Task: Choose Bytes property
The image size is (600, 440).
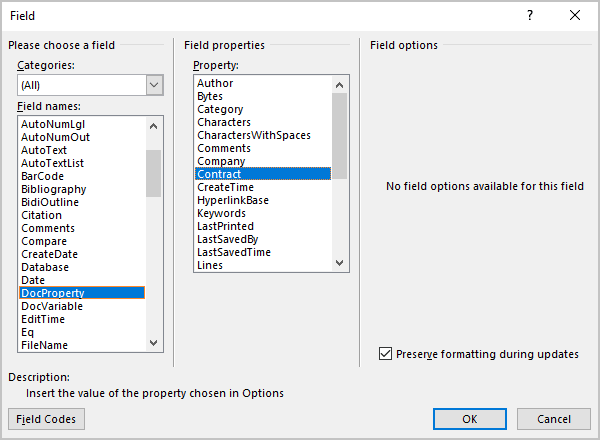Action: pyautogui.click(x=263, y=96)
